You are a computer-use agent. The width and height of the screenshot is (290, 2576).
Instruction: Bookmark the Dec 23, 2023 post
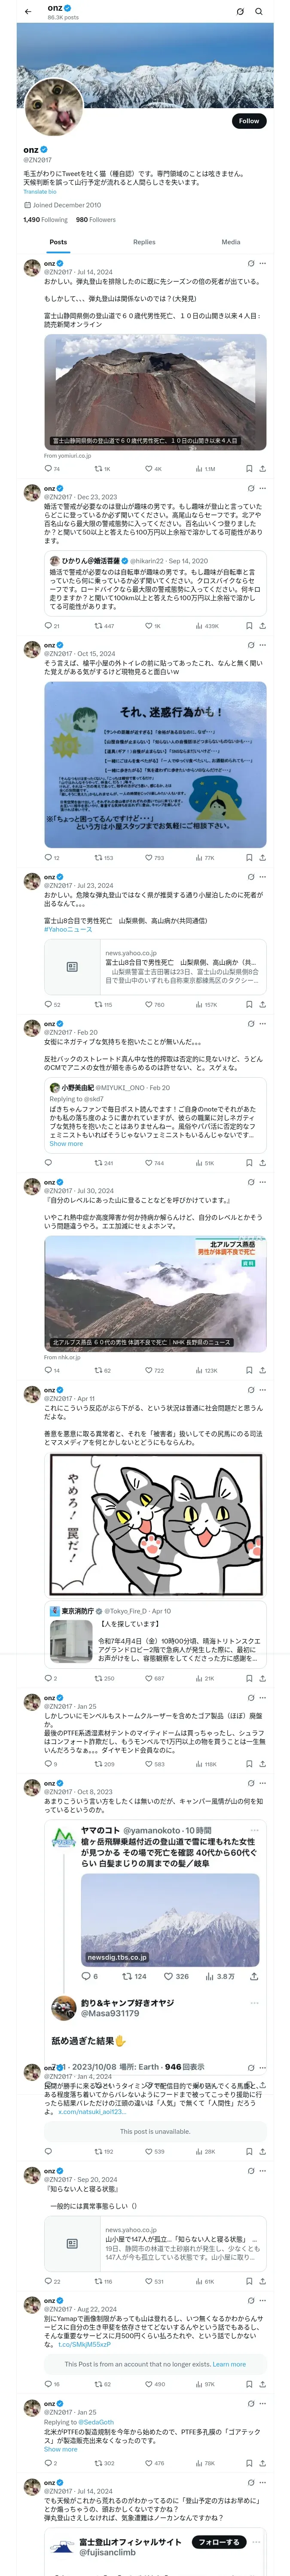tap(249, 626)
